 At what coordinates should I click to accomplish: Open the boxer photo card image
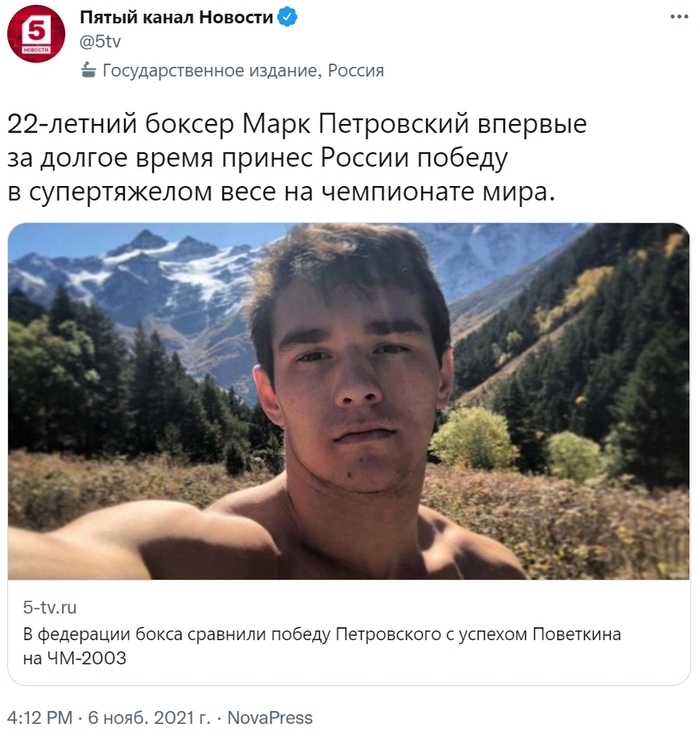coord(349,401)
